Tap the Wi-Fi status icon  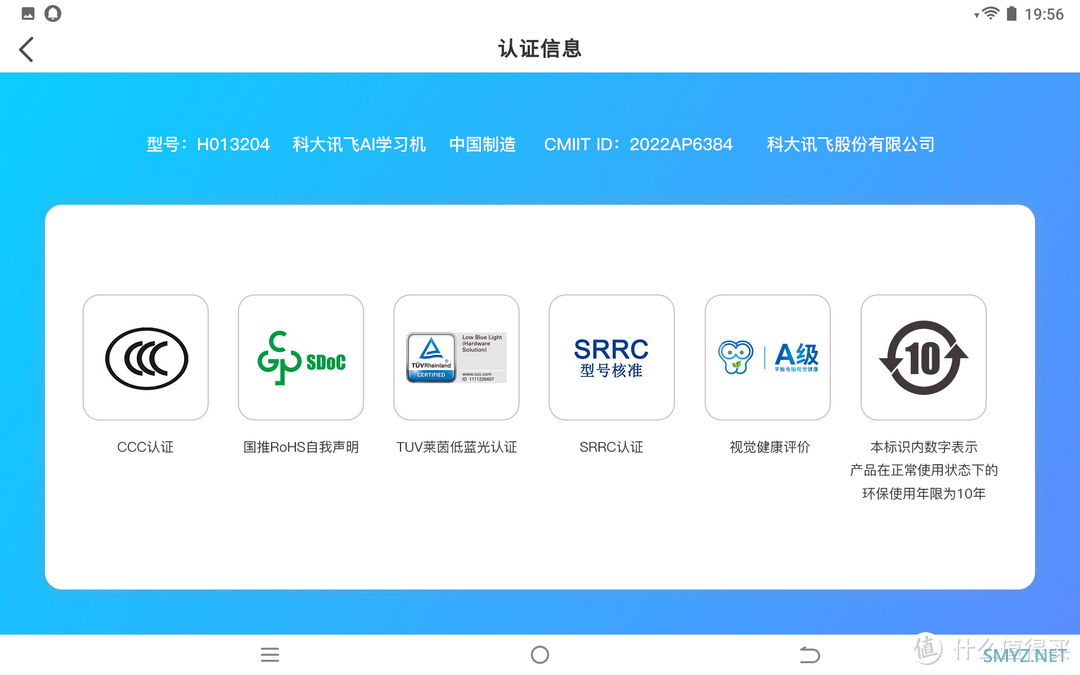[x=990, y=13]
